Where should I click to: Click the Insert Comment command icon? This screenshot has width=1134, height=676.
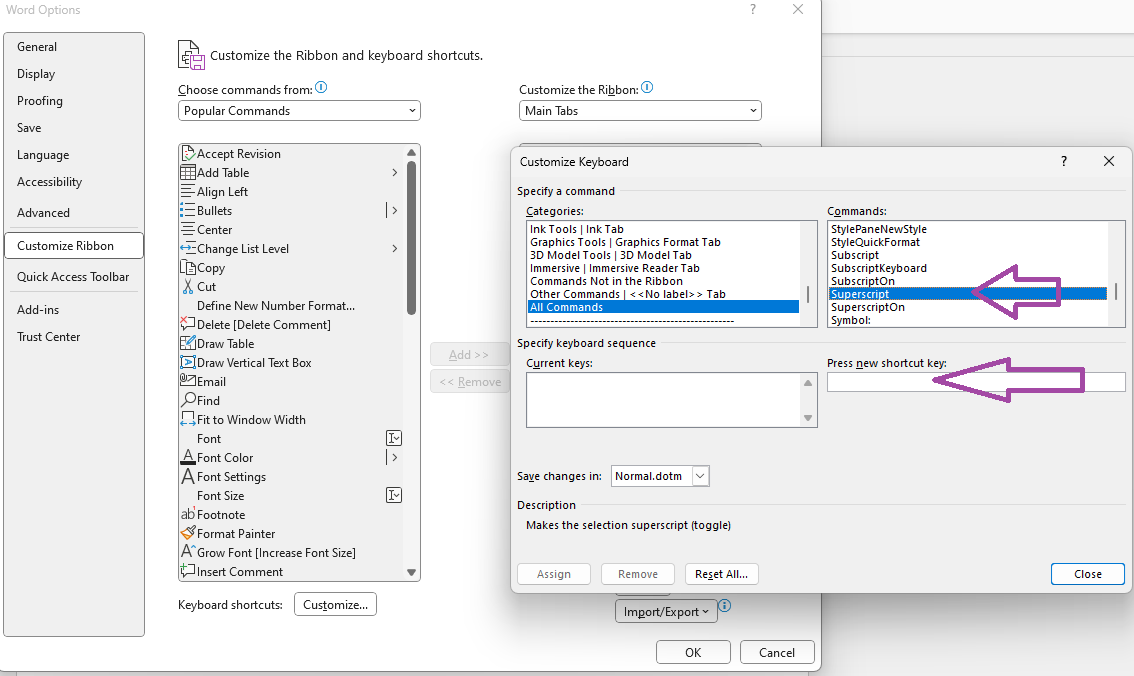(189, 571)
